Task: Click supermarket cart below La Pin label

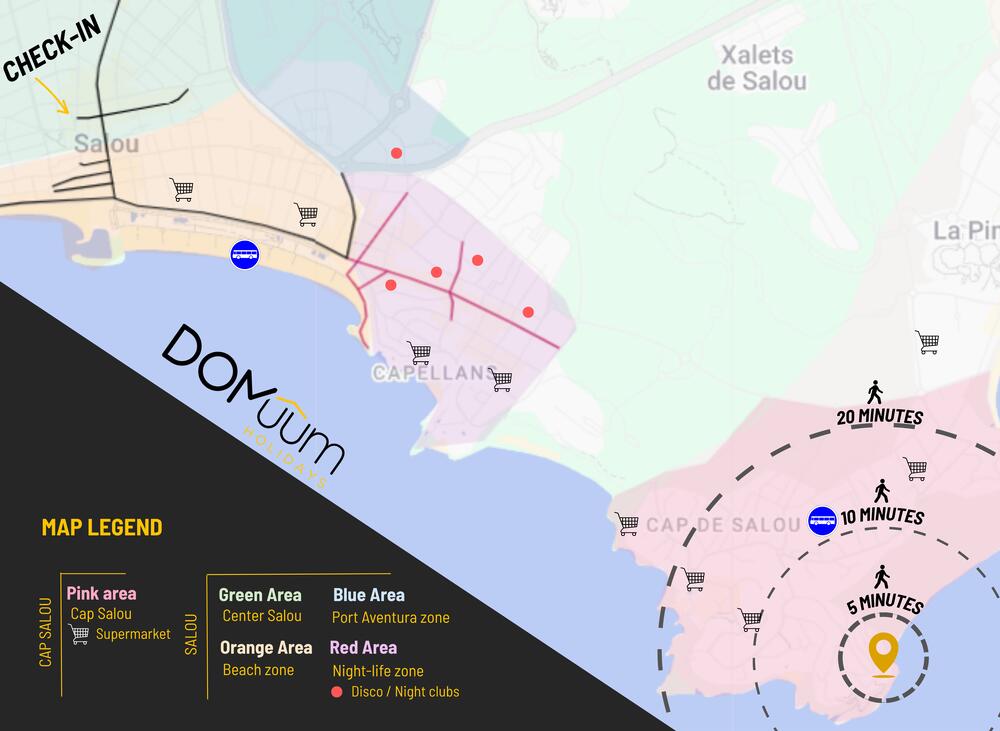Action: [x=928, y=342]
